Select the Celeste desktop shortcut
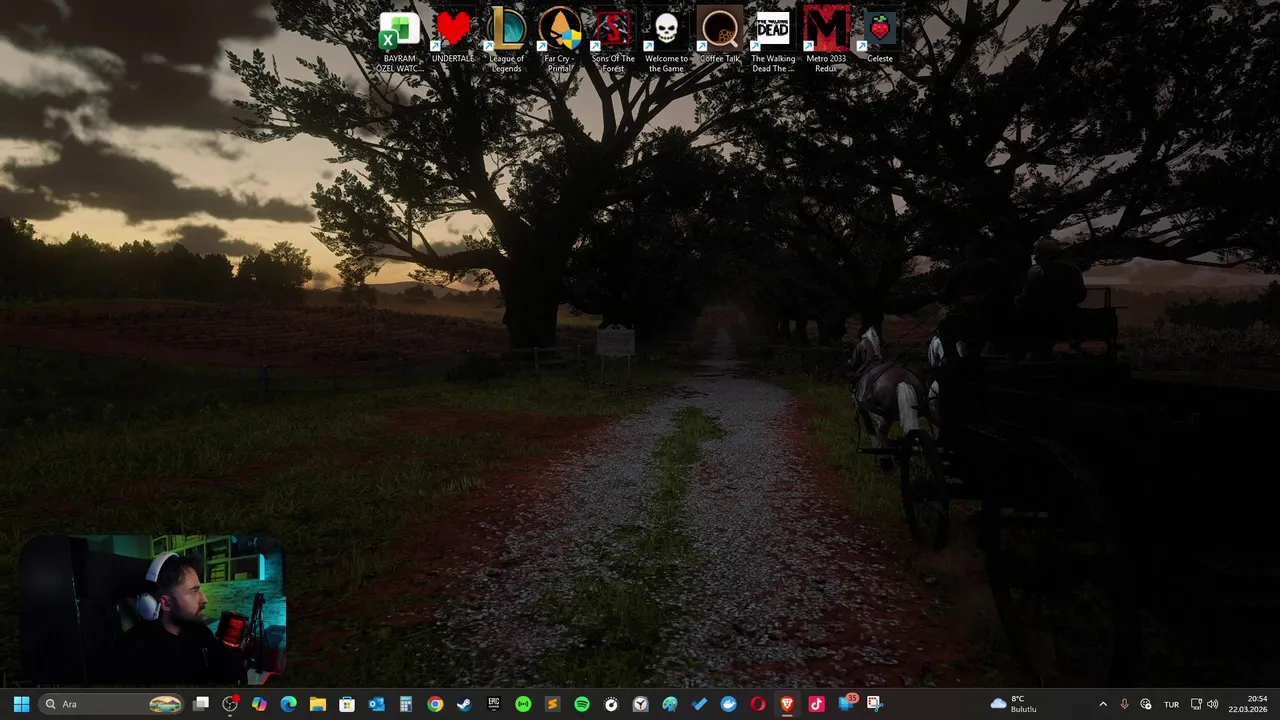The height and width of the screenshot is (720, 1280). (880, 38)
